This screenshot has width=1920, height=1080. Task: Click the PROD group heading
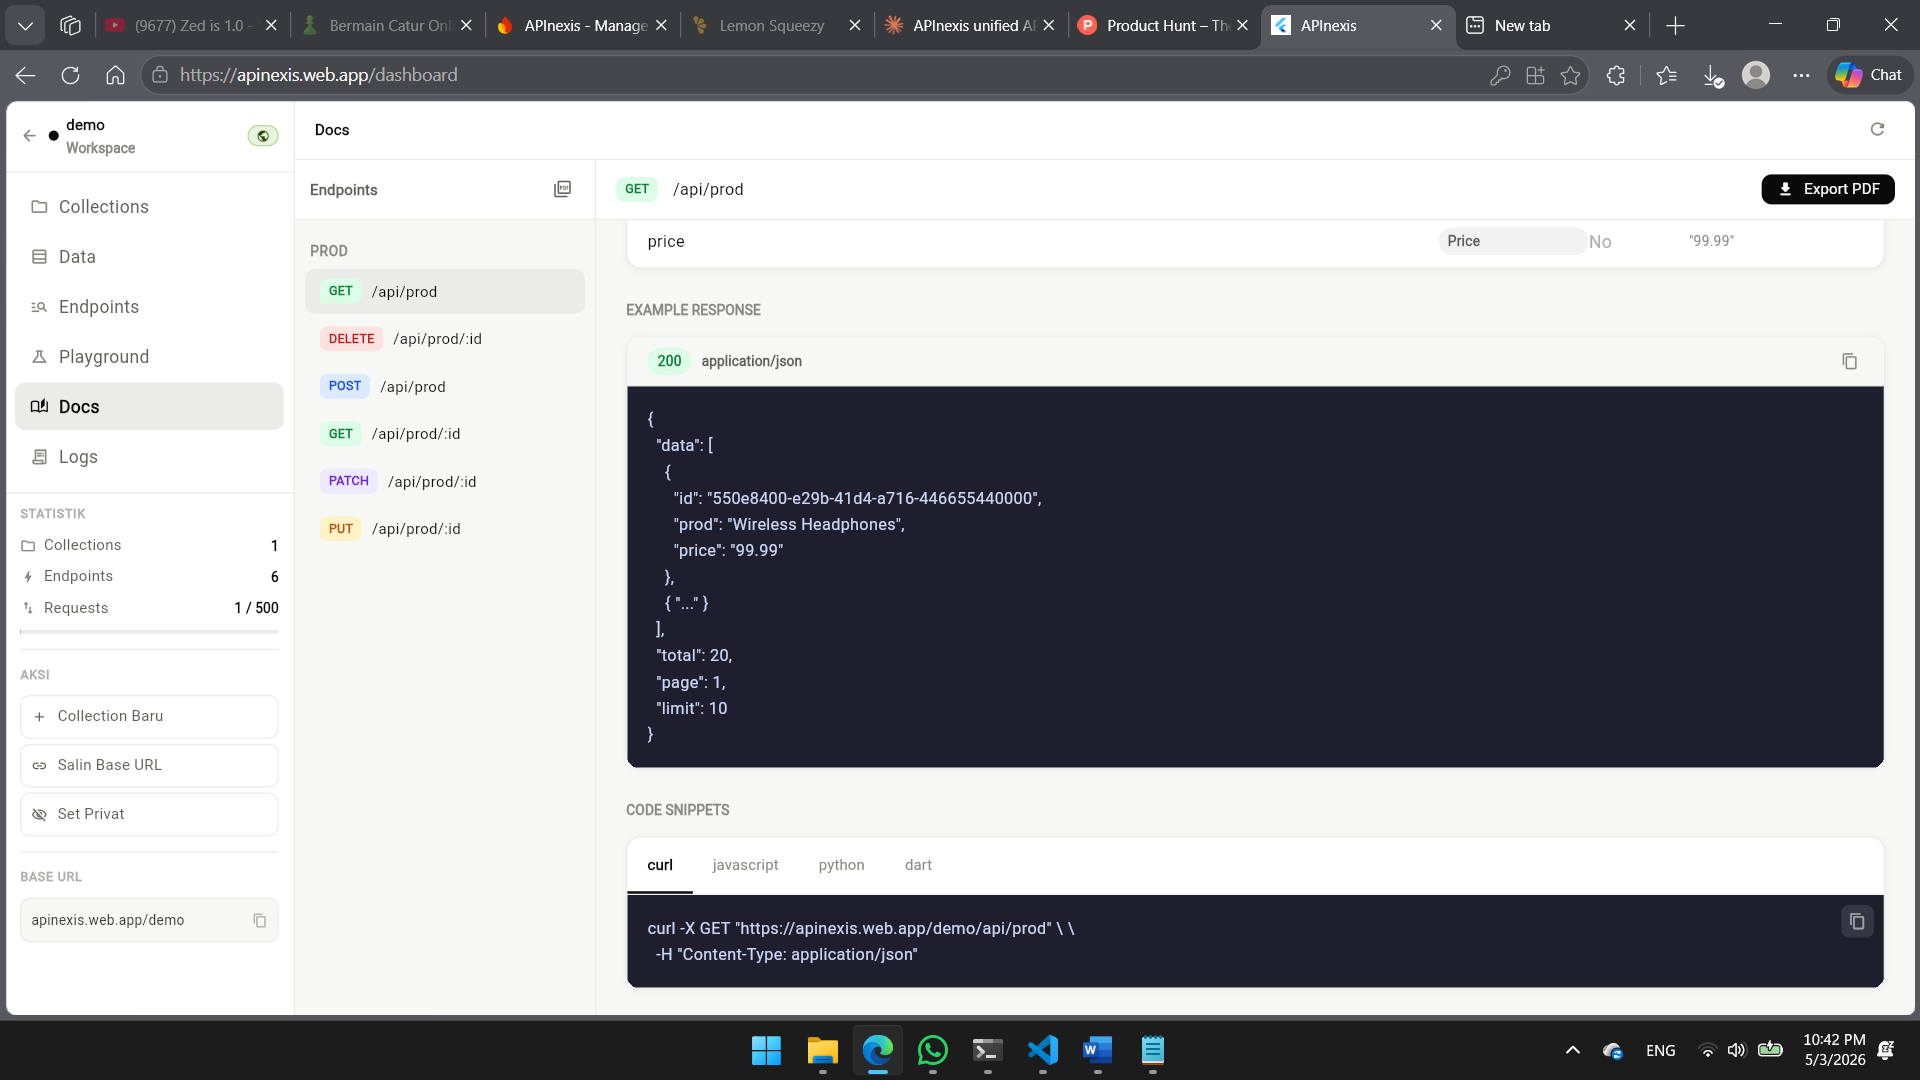[x=329, y=251]
